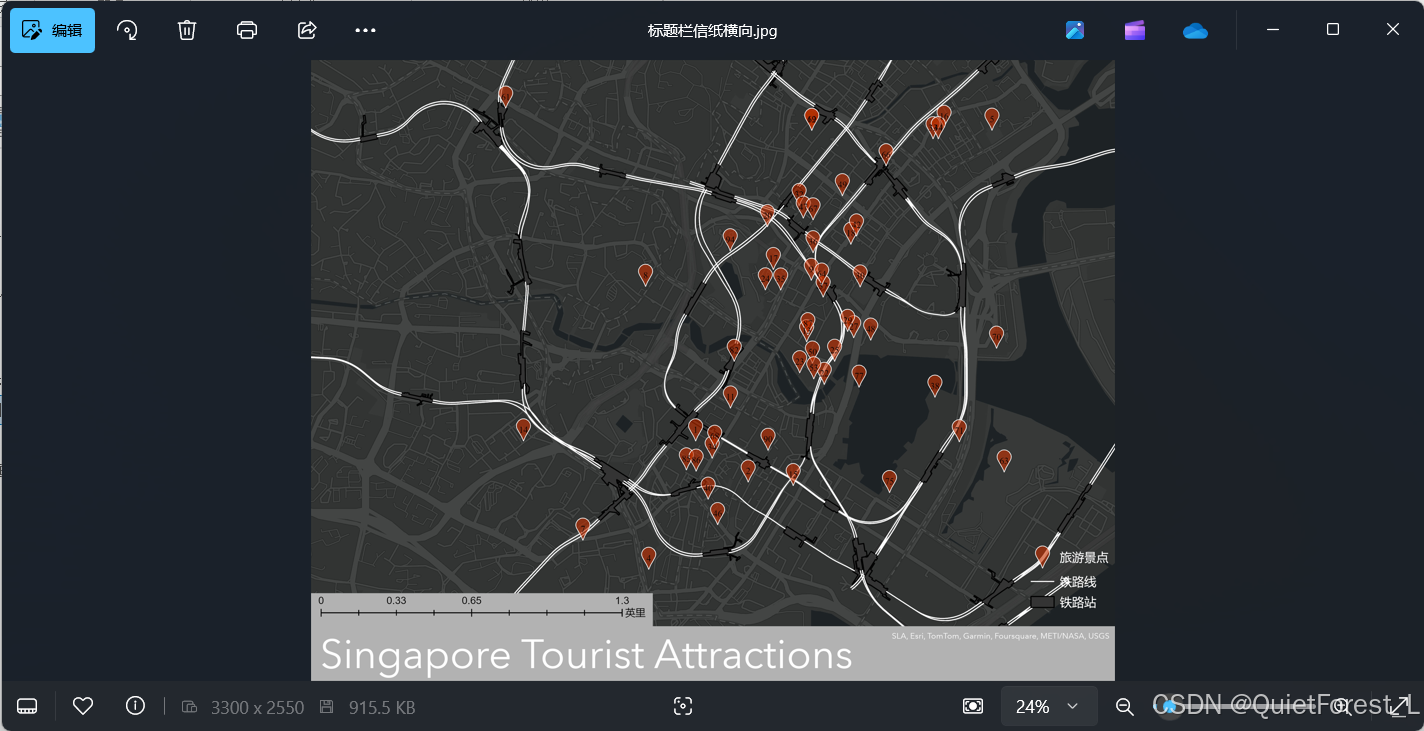The image size is (1424, 731).
Task: Click the 3300 x 2550 dimensions text
Action: (x=257, y=707)
